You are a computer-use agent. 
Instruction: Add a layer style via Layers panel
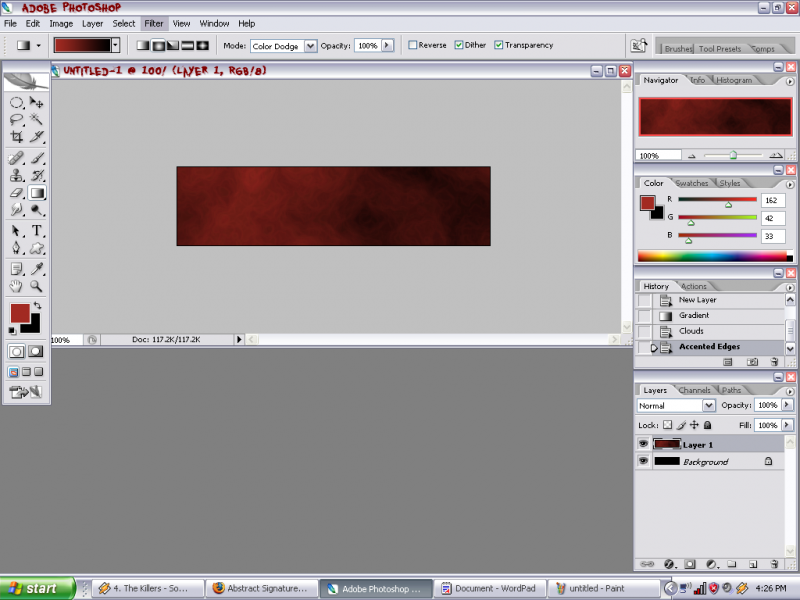coord(669,564)
